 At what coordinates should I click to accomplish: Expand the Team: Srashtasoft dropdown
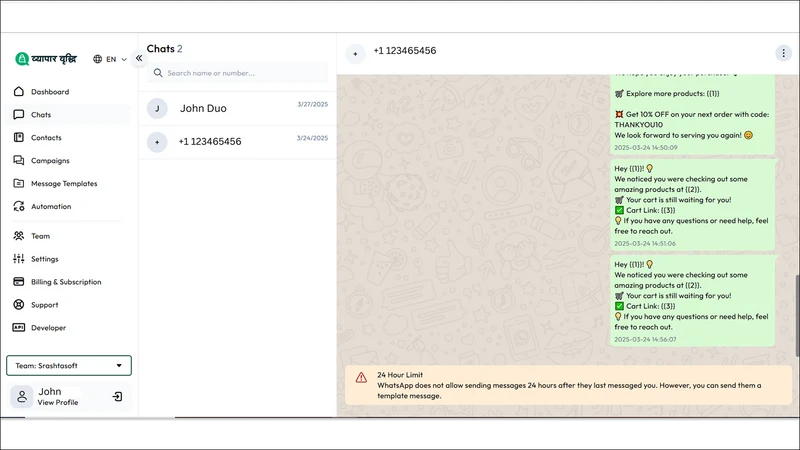click(69, 365)
